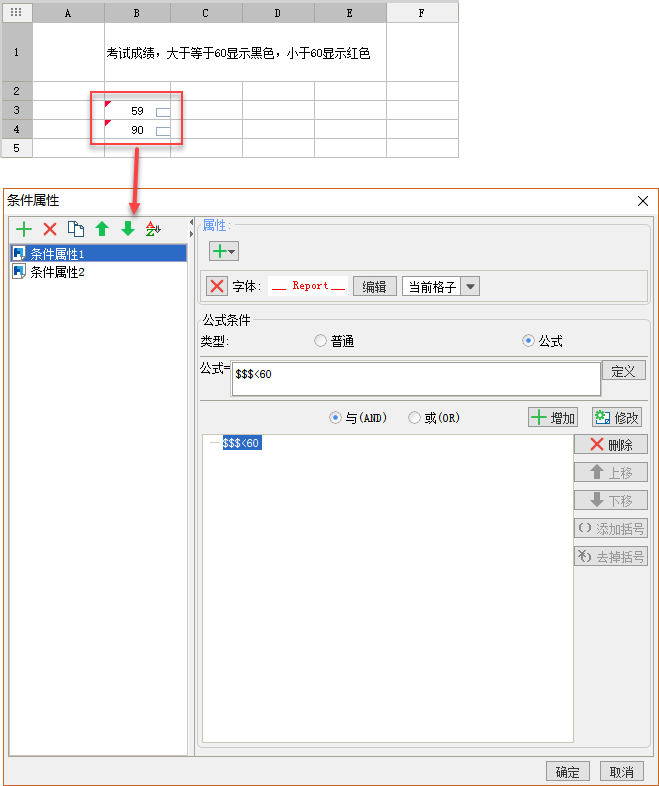Image resolution: width=659 pixels, height=786 pixels.
Task: Confirm with the 确定 button
Action: (x=568, y=771)
